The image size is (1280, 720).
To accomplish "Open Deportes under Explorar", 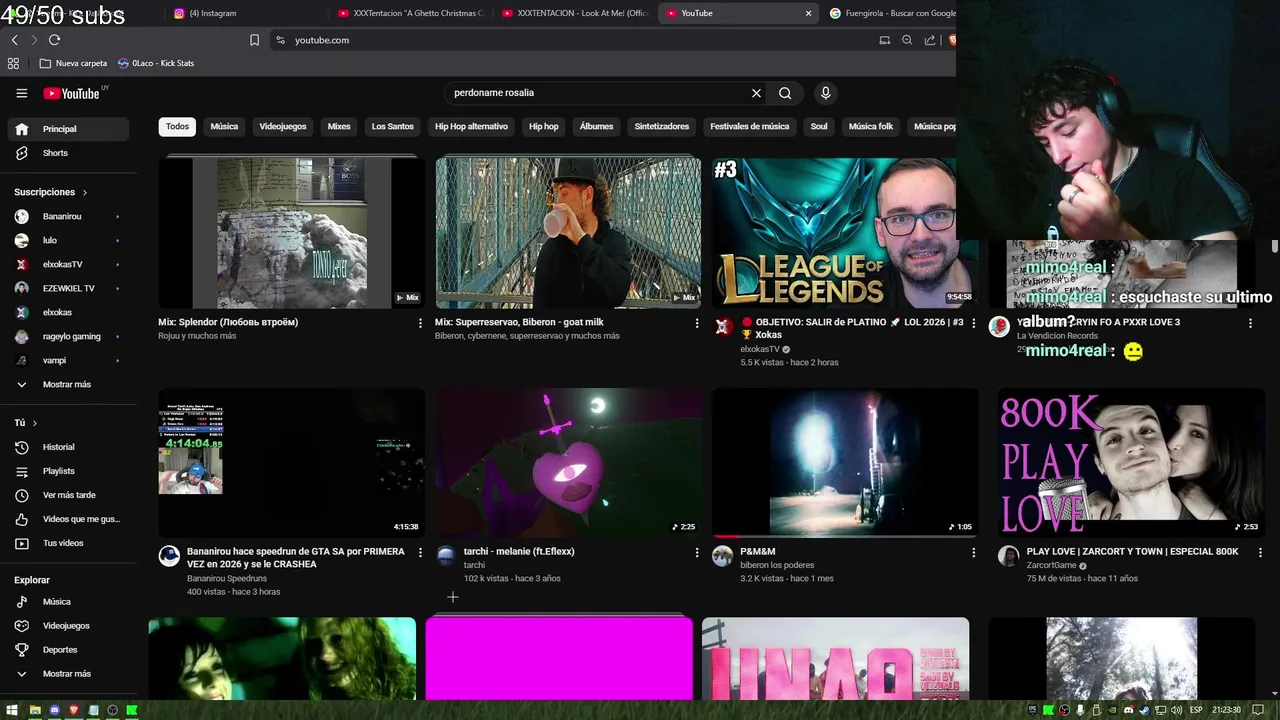I will pyautogui.click(x=68, y=650).
